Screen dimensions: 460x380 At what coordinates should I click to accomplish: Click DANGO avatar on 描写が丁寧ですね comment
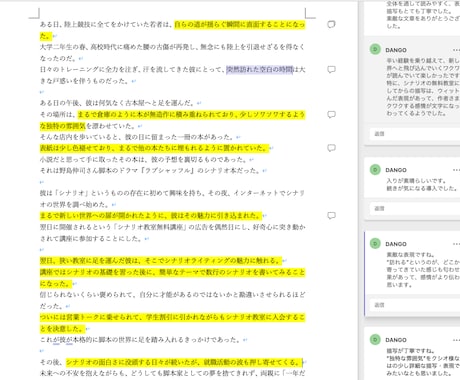tap(375, 339)
